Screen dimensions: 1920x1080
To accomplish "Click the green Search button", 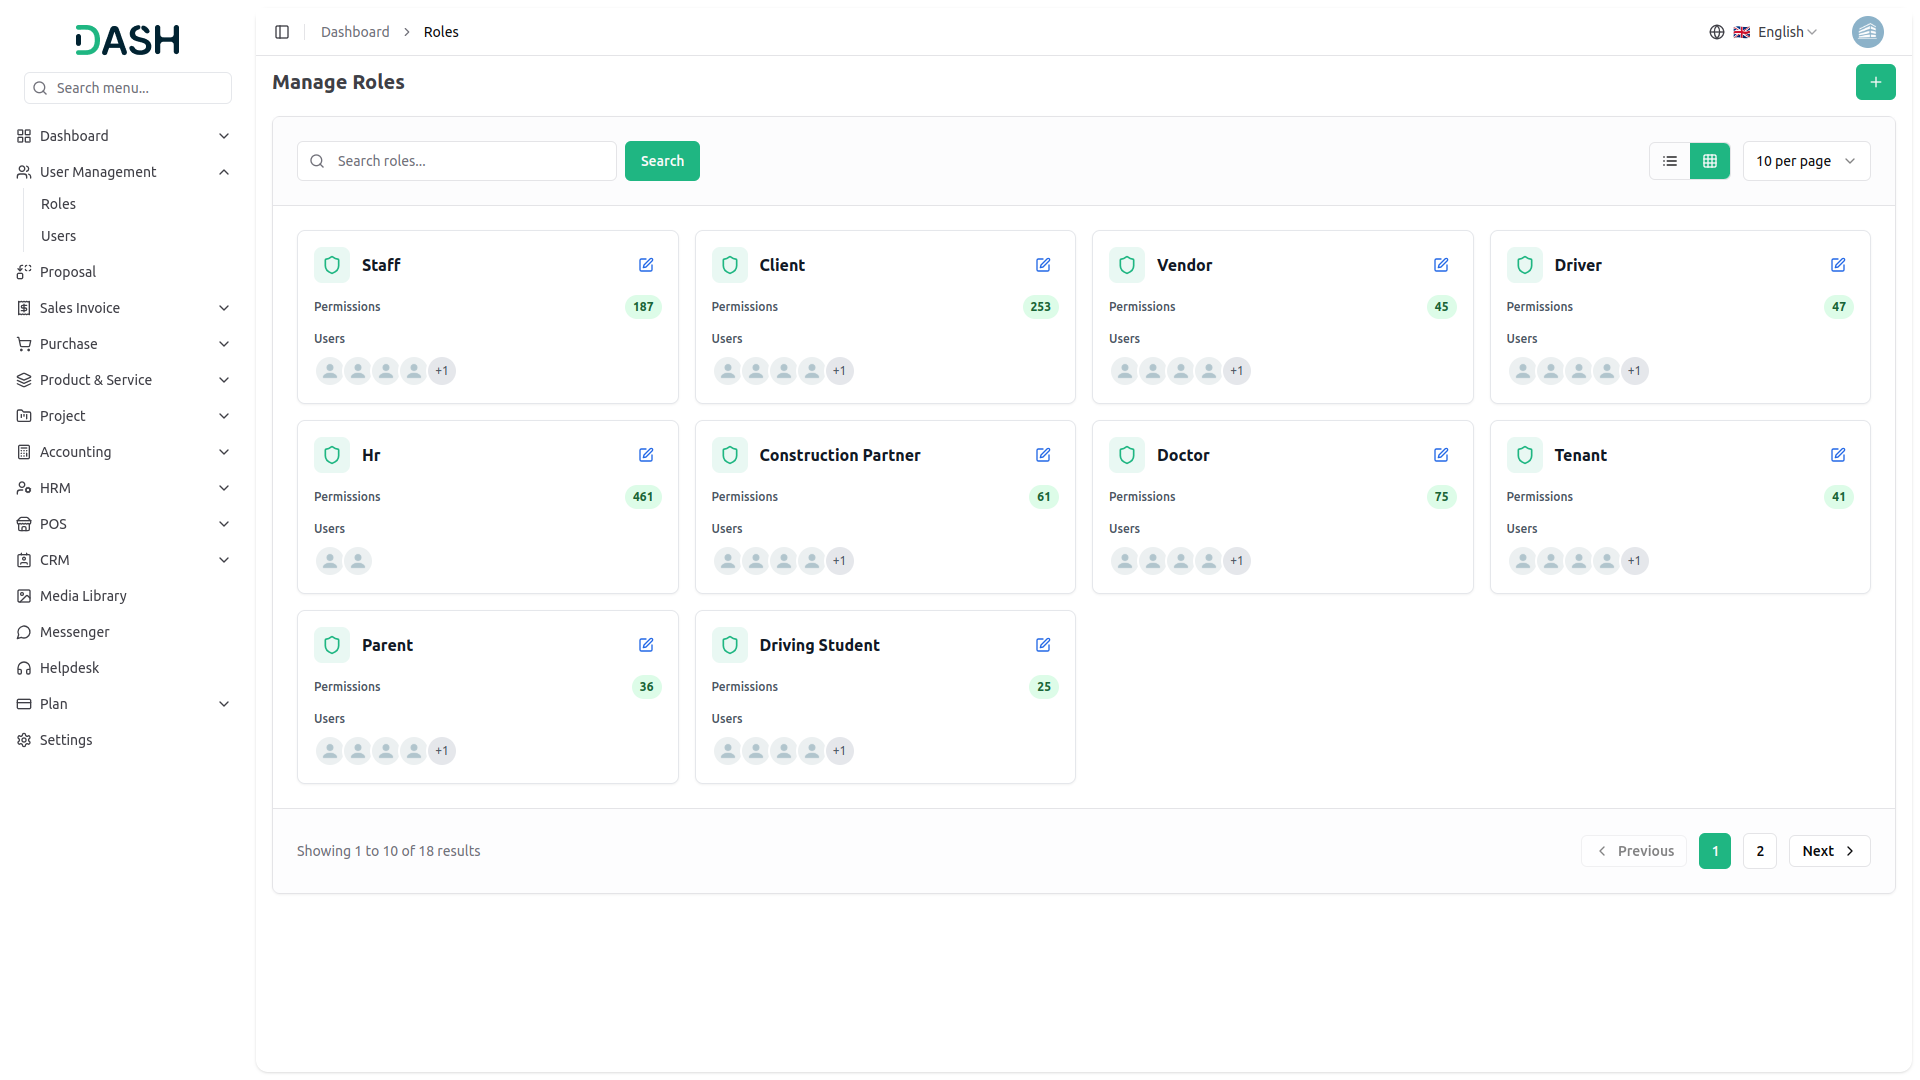I will point(662,161).
